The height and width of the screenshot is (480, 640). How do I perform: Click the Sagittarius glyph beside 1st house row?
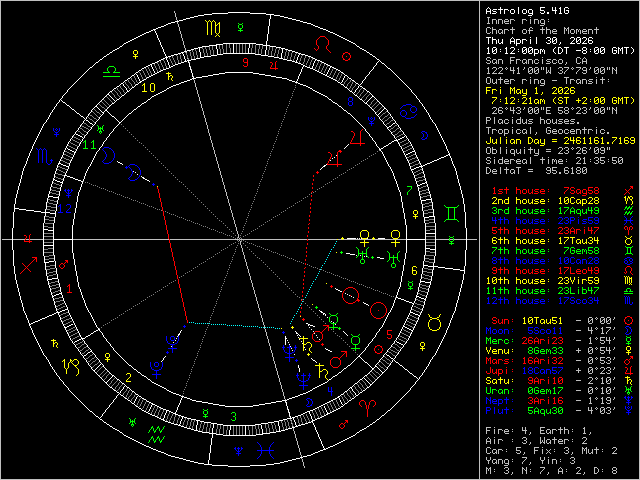tap(629, 191)
